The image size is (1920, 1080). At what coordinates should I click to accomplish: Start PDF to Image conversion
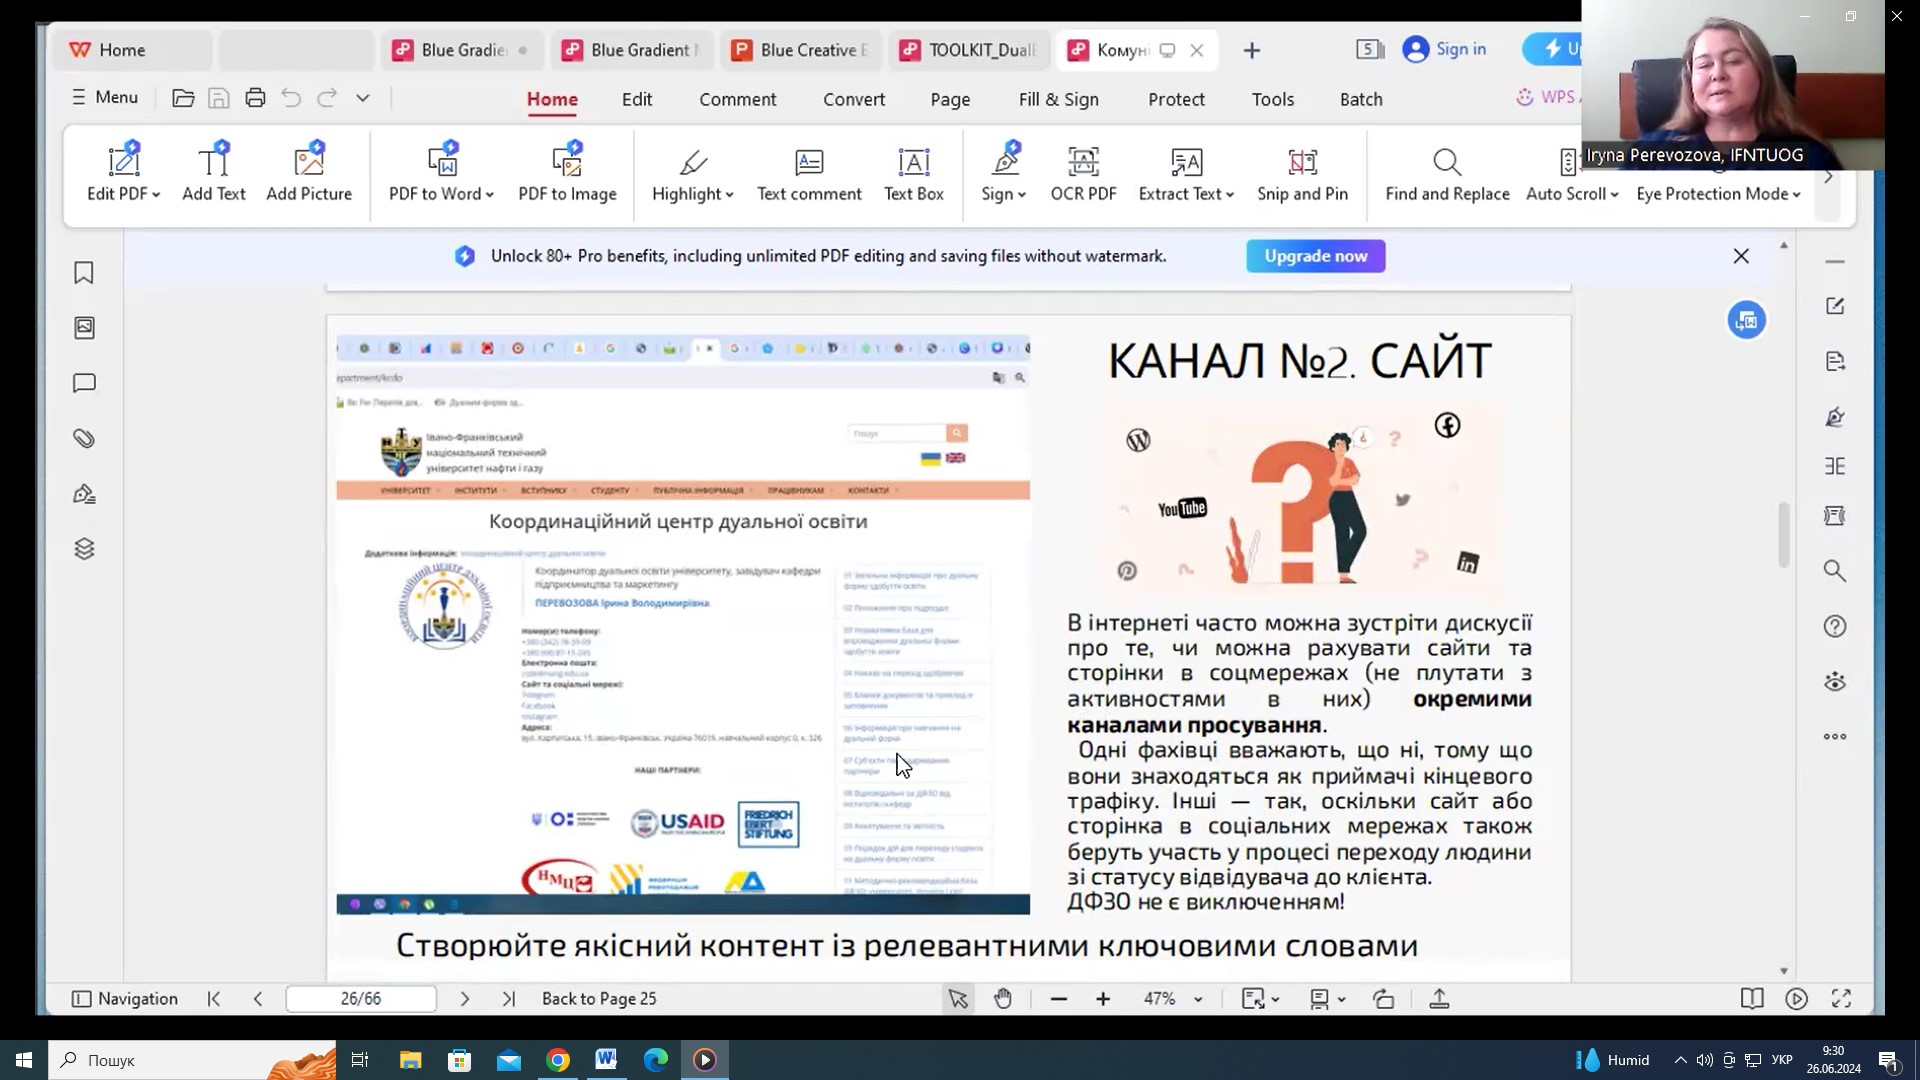click(567, 172)
